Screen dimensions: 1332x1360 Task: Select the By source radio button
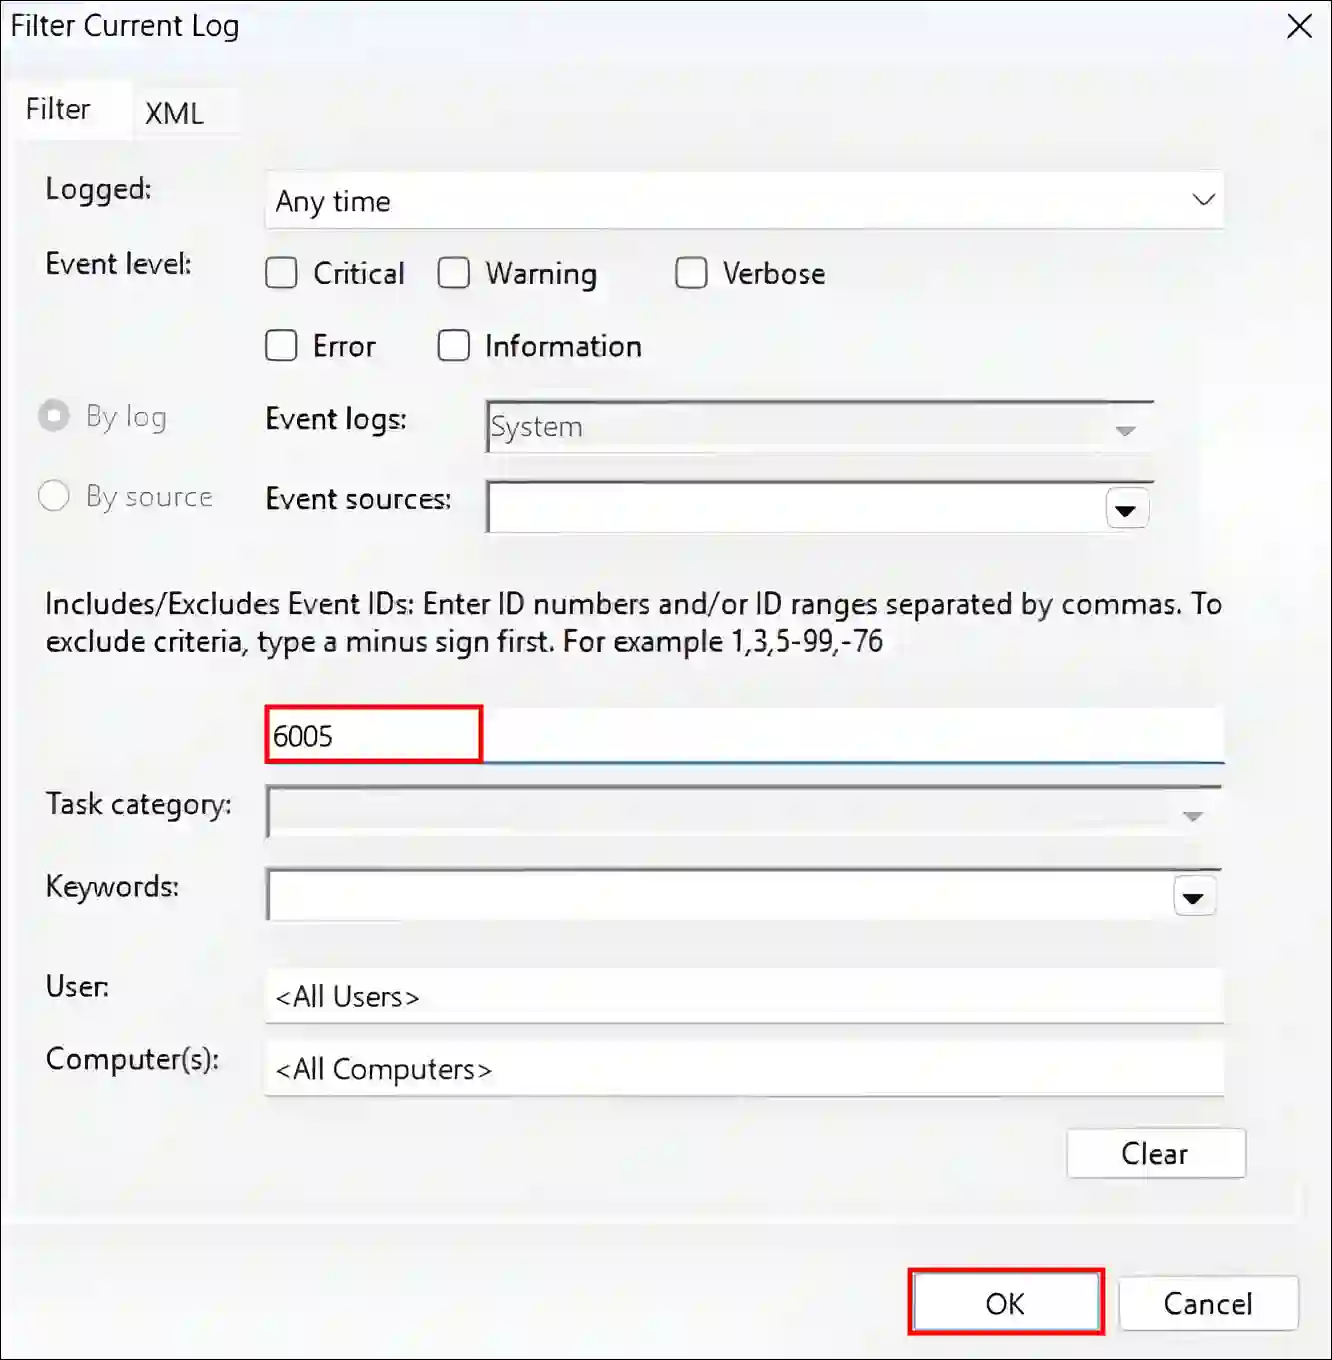pyautogui.click(x=54, y=496)
